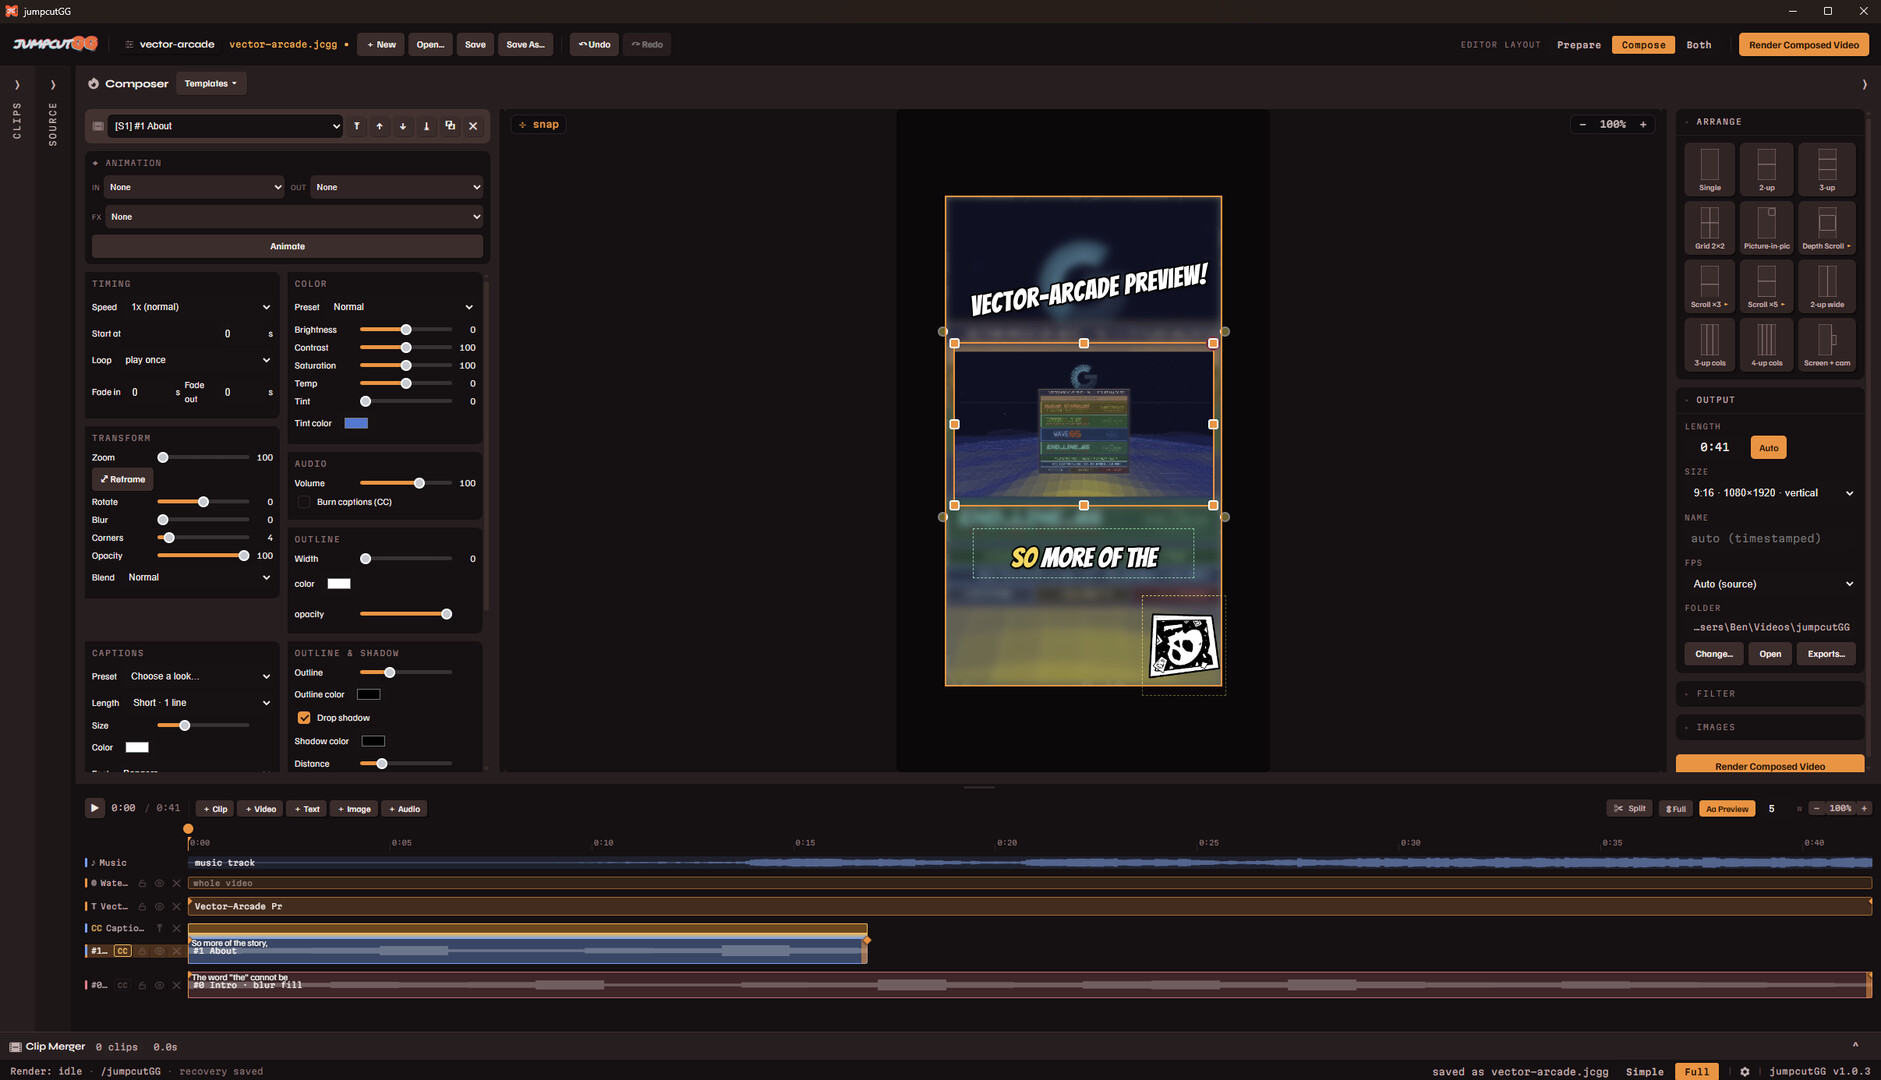Select the Screen + cam layout
Image resolution: width=1881 pixels, height=1080 pixels.
coord(1827,344)
